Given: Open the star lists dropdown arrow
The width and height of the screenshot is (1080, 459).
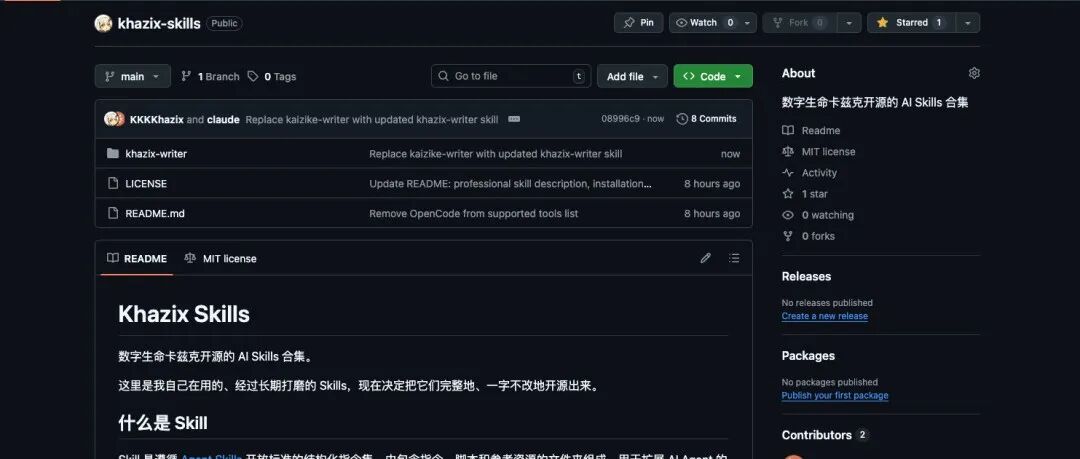Looking at the screenshot, I should point(968,23).
